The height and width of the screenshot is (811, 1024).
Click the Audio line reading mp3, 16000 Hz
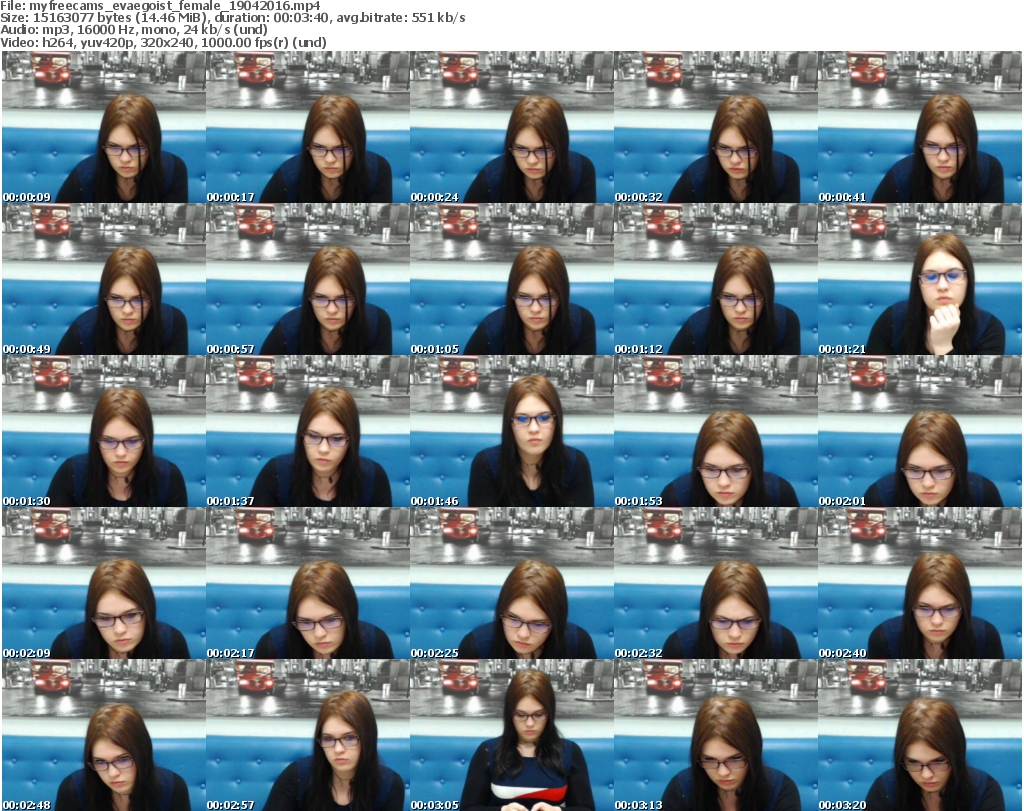click(x=134, y=30)
